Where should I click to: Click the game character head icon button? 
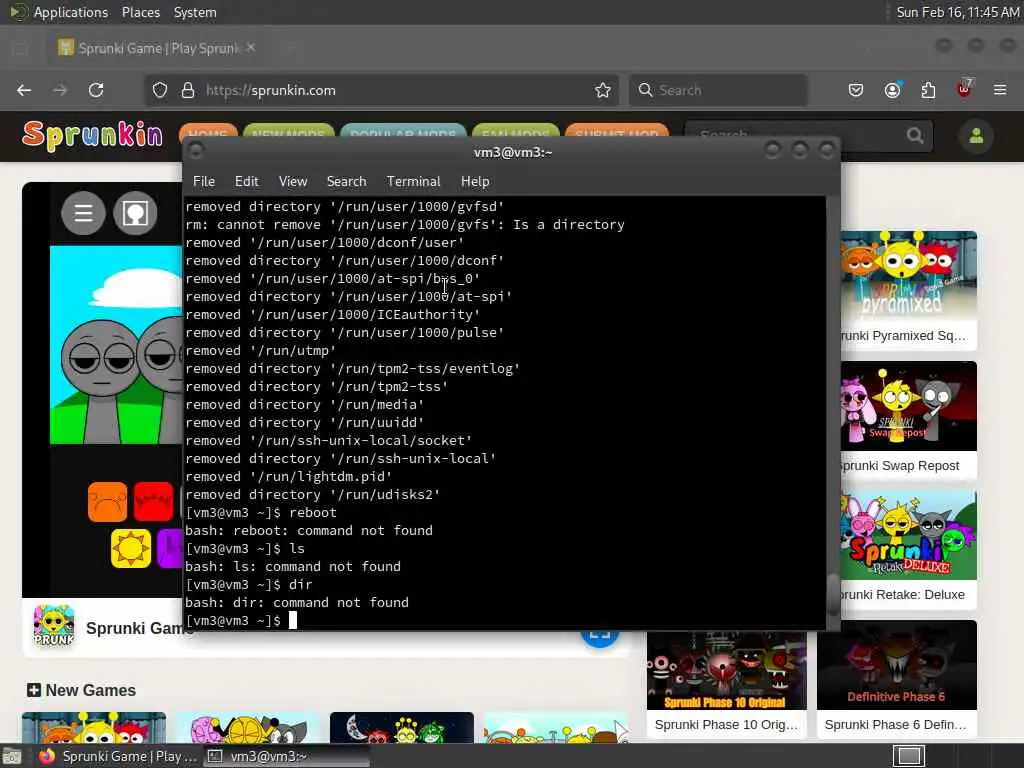pyautogui.click(x=135, y=213)
